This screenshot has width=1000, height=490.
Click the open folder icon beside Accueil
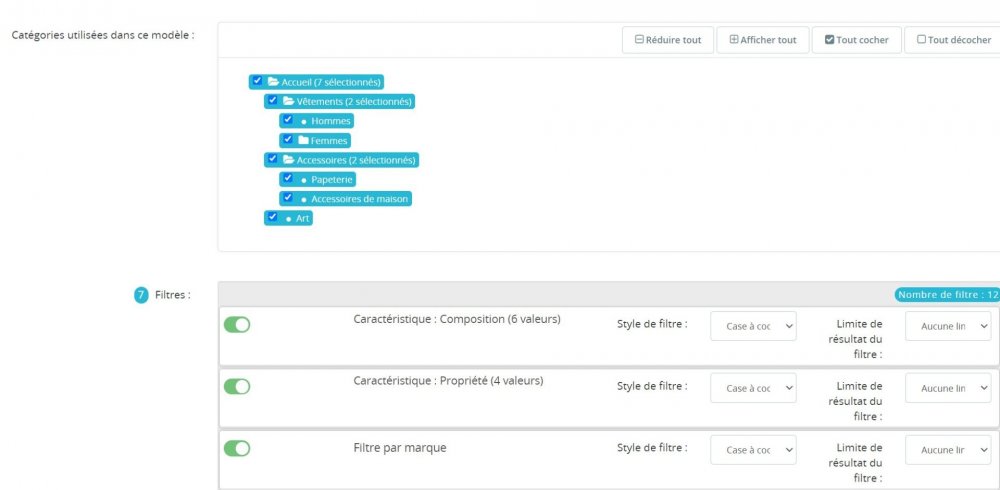273,82
